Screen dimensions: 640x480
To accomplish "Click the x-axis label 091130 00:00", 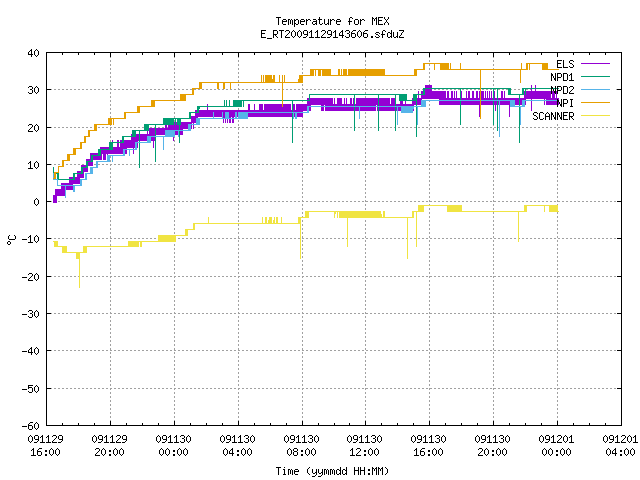I will 174,446.
